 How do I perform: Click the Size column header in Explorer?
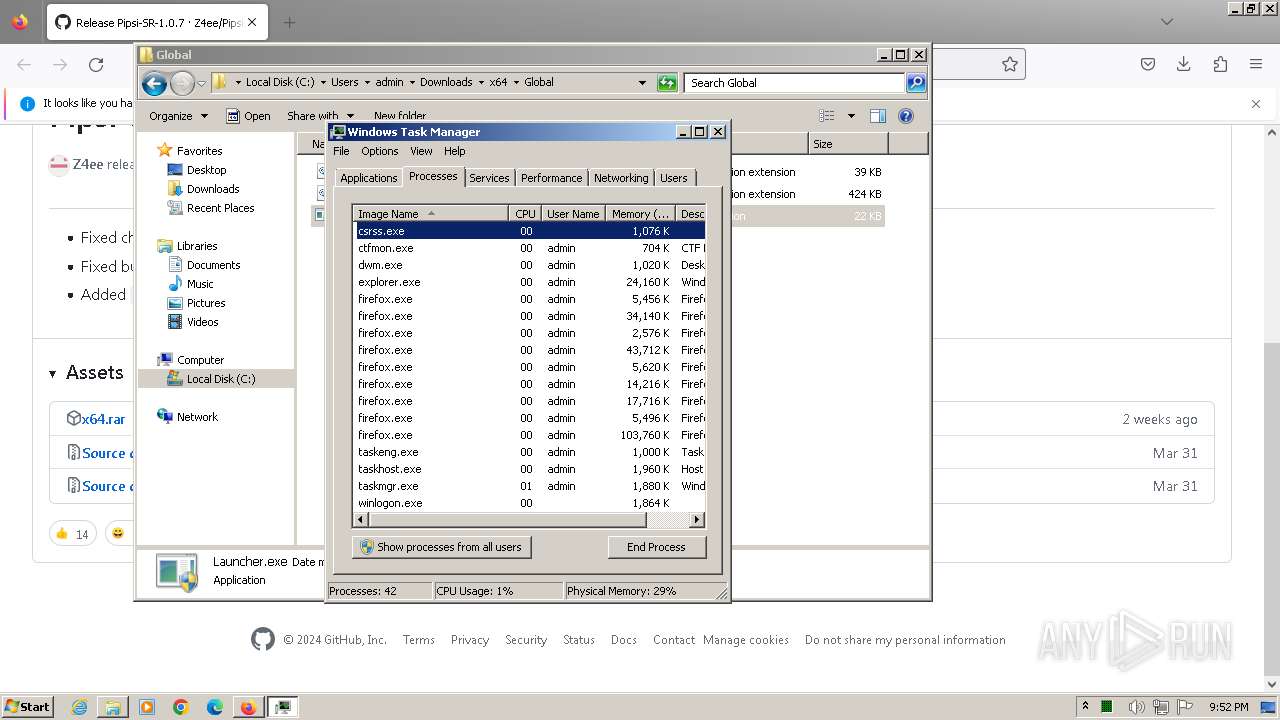847,144
